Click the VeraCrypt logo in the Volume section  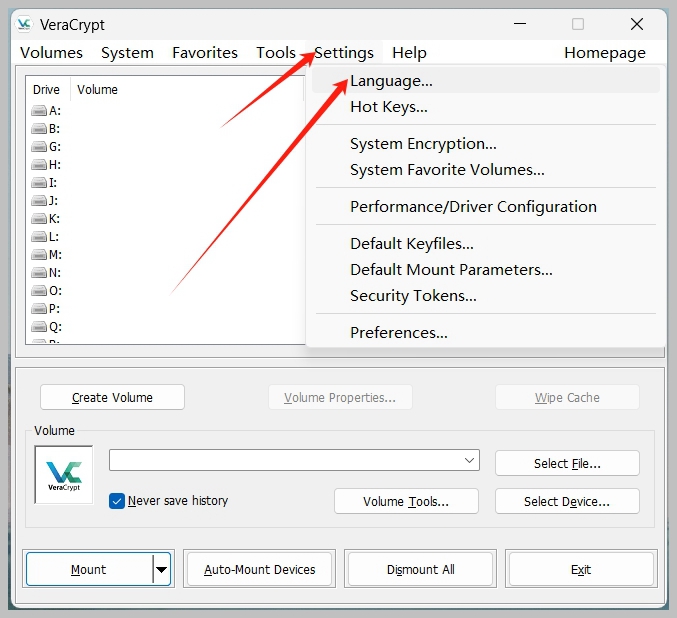tap(64, 475)
